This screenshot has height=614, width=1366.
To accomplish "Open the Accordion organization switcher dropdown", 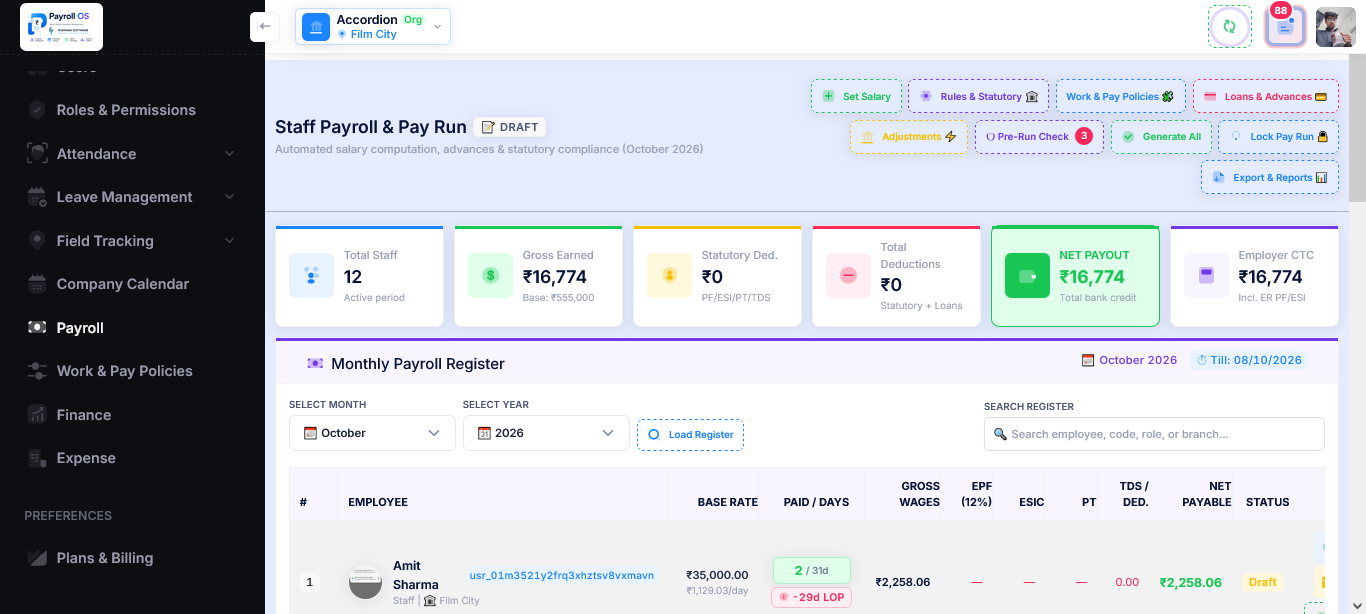I will tap(373, 27).
